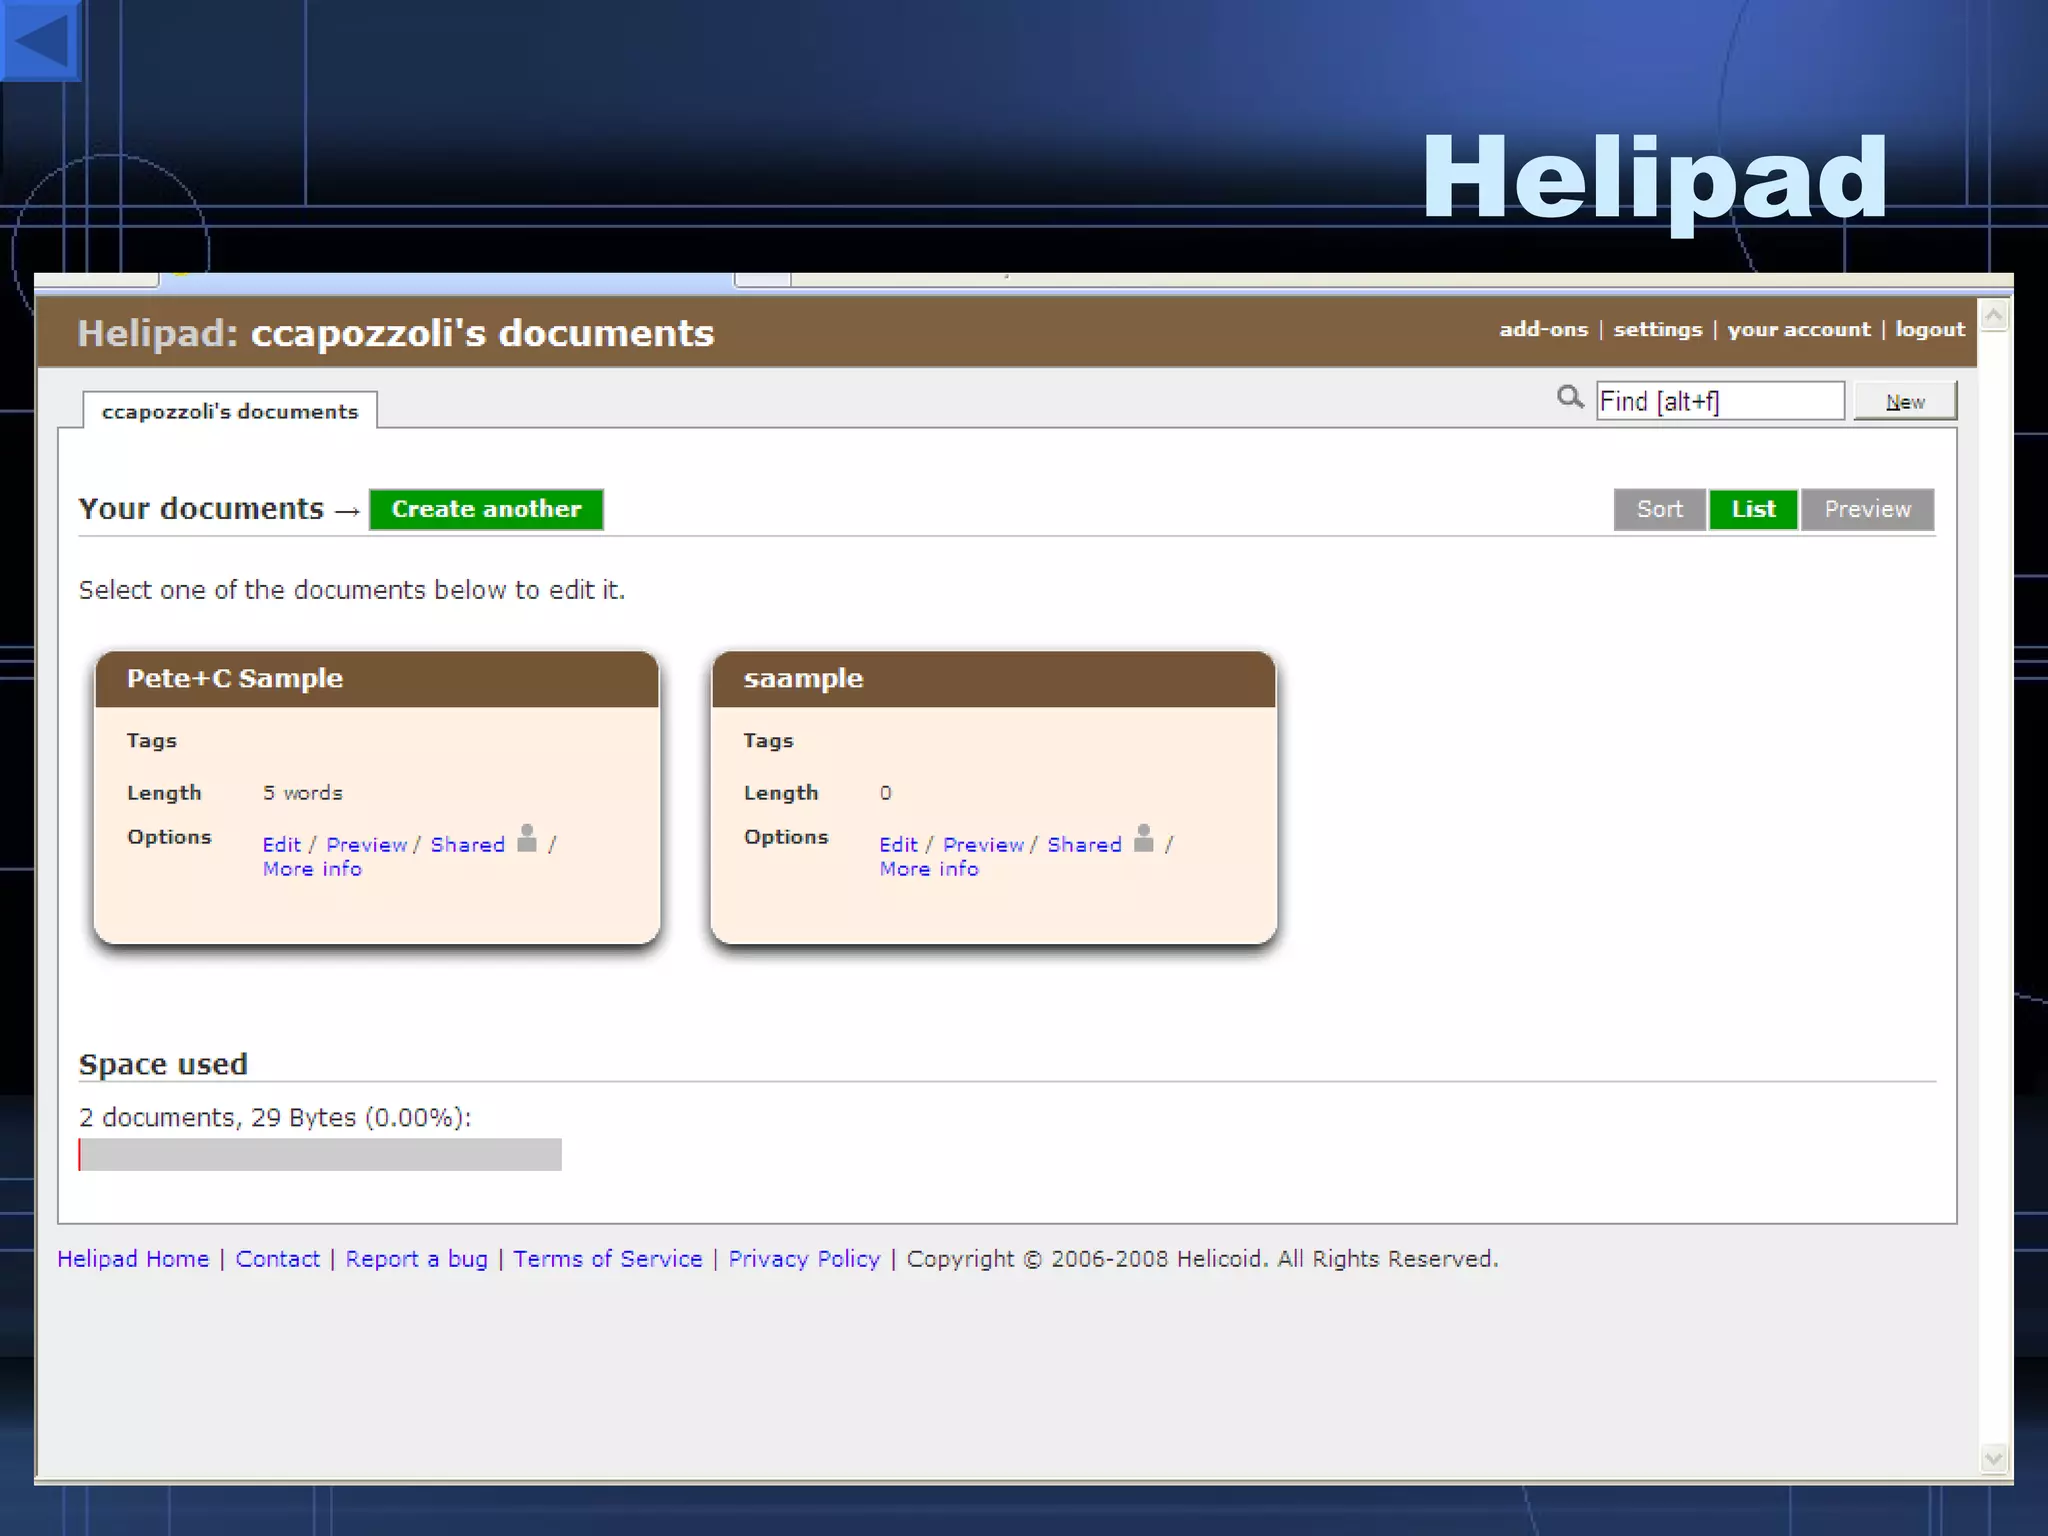Click the magnifying glass search icon
The width and height of the screenshot is (2048, 1536).
pos(1570,398)
